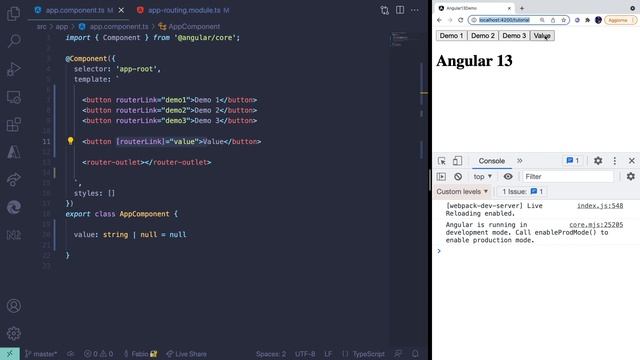Click the browser back arrow
The width and height of the screenshot is (640, 360).
coord(439,20)
